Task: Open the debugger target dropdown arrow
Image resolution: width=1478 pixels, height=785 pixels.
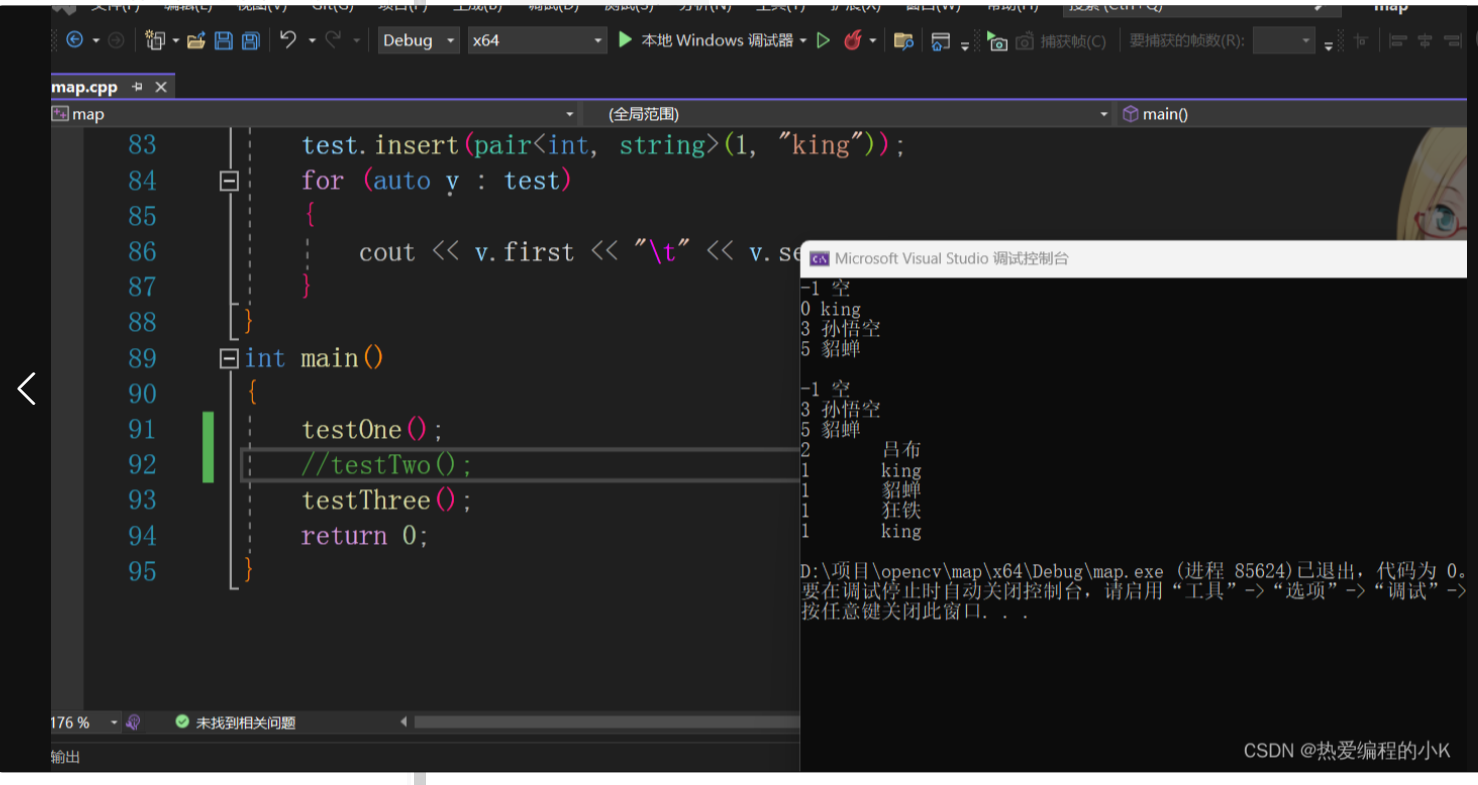Action: click(x=803, y=41)
